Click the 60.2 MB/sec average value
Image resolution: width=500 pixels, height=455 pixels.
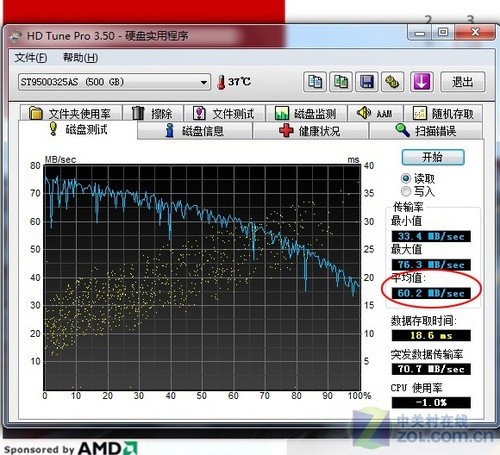[431, 293]
